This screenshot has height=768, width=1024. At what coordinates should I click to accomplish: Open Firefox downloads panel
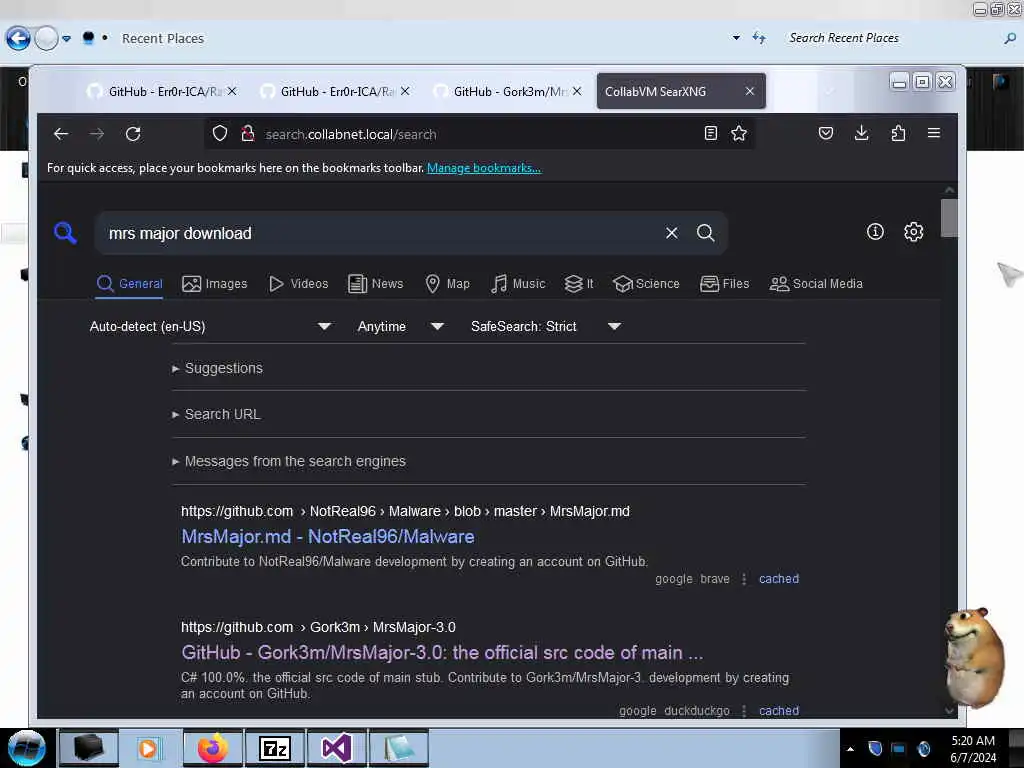(861, 133)
